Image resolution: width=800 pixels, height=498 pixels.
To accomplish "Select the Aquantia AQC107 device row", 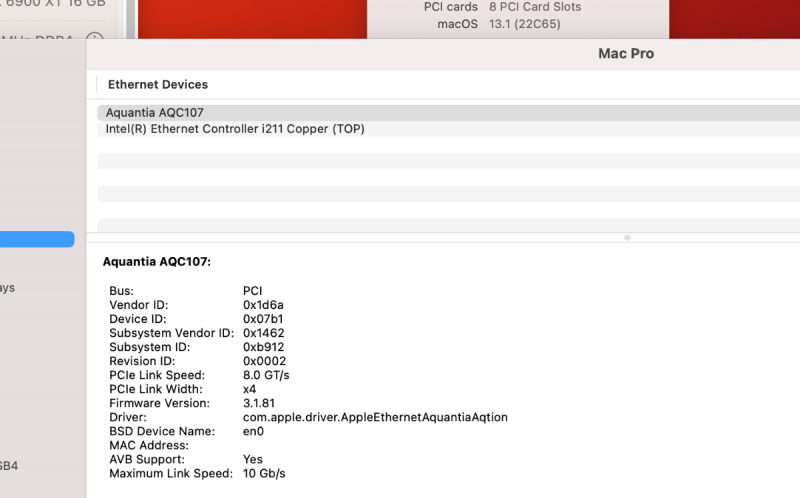I will click(x=448, y=113).
